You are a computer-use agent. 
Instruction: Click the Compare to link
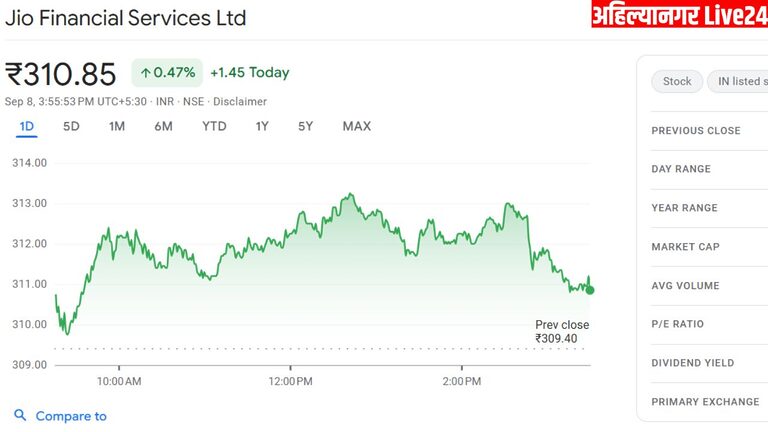(x=71, y=416)
